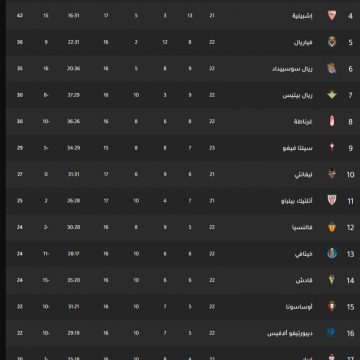Open team name ريال سوسييداد link
The image size is (360, 360).
[x=292, y=69]
